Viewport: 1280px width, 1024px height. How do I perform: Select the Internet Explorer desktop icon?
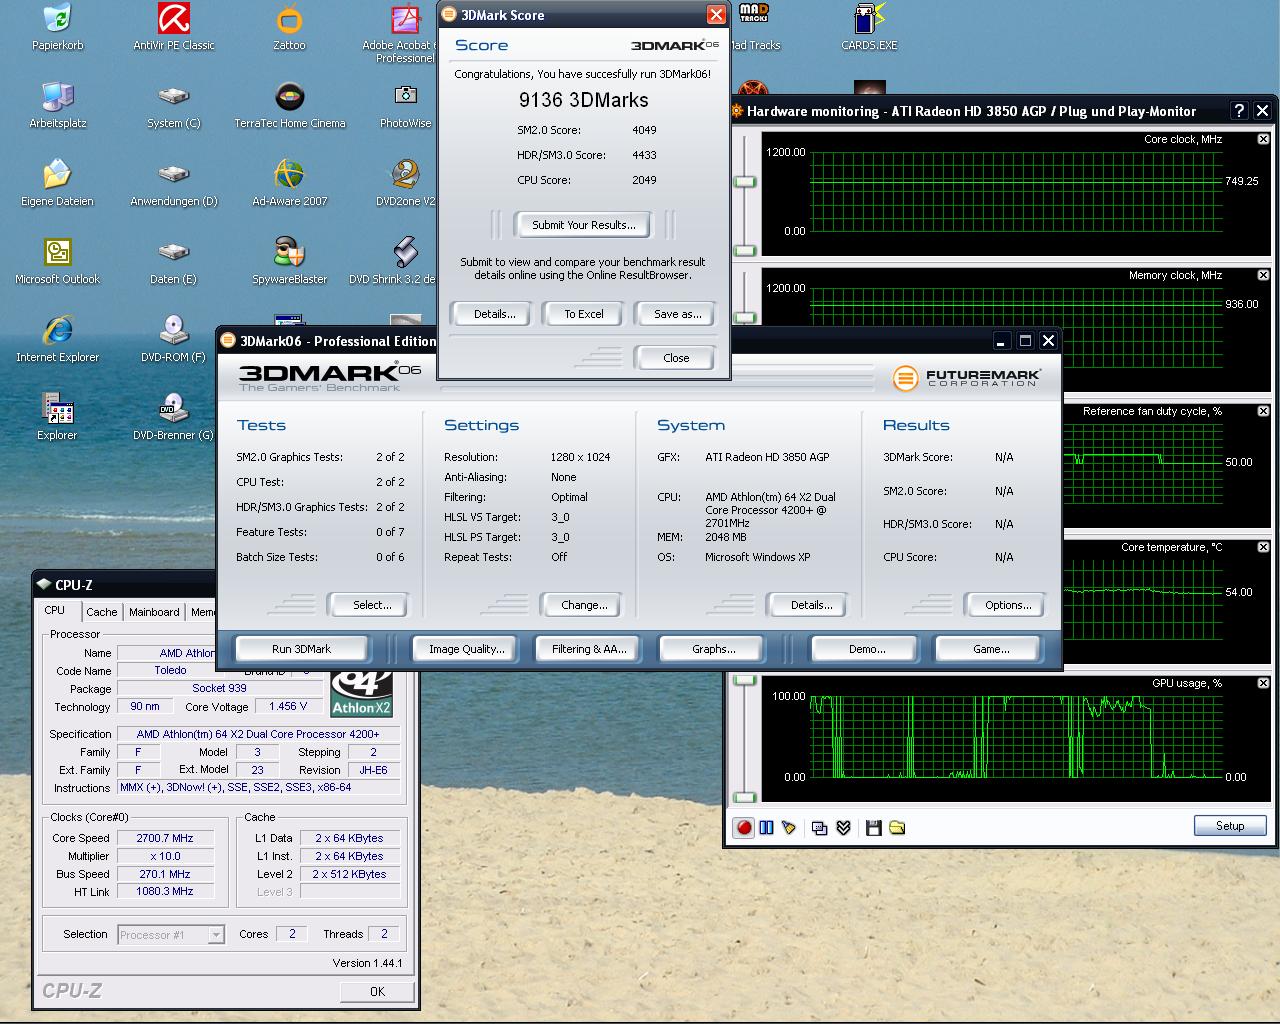57,339
